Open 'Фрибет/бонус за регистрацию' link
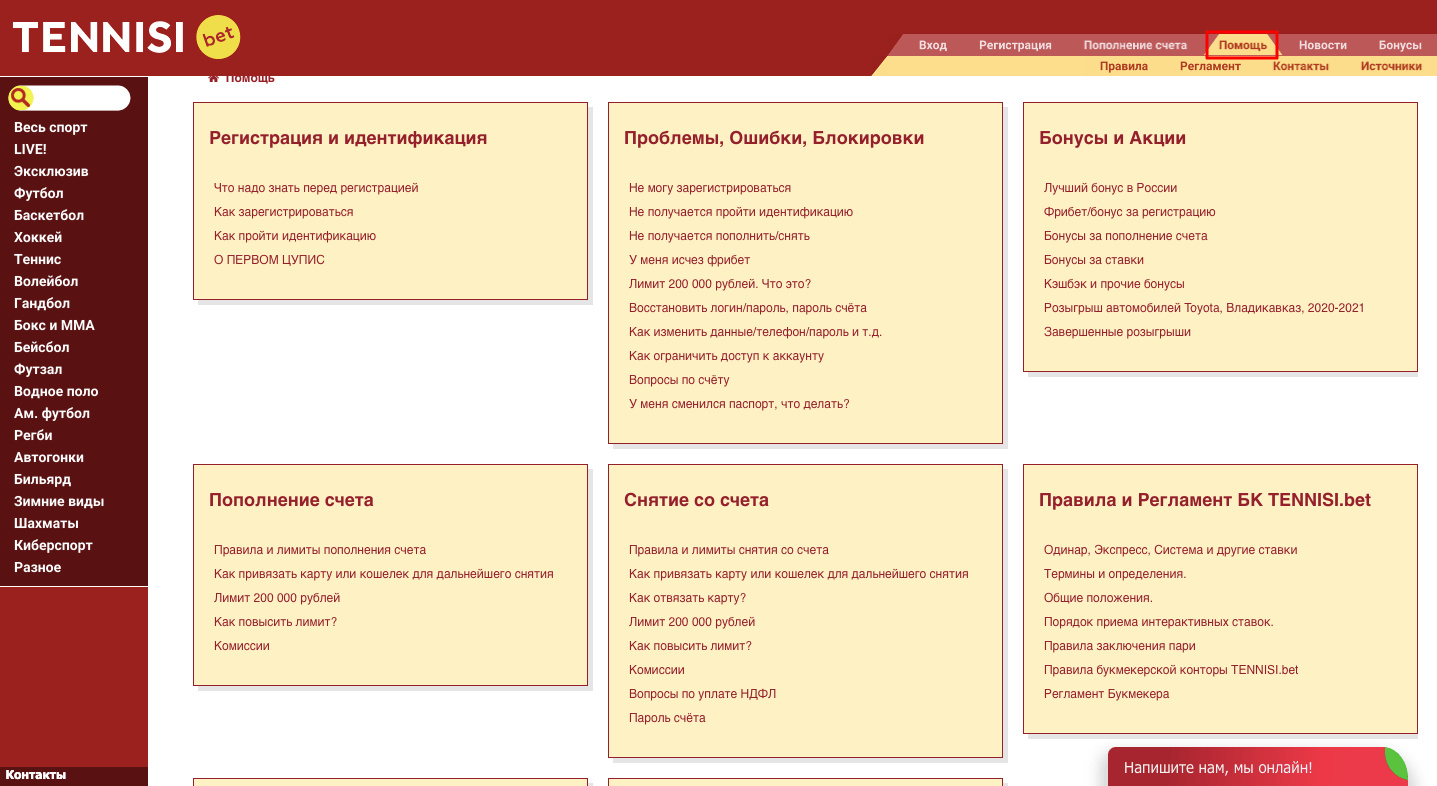The height and width of the screenshot is (786, 1437). pyautogui.click(x=1130, y=211)
